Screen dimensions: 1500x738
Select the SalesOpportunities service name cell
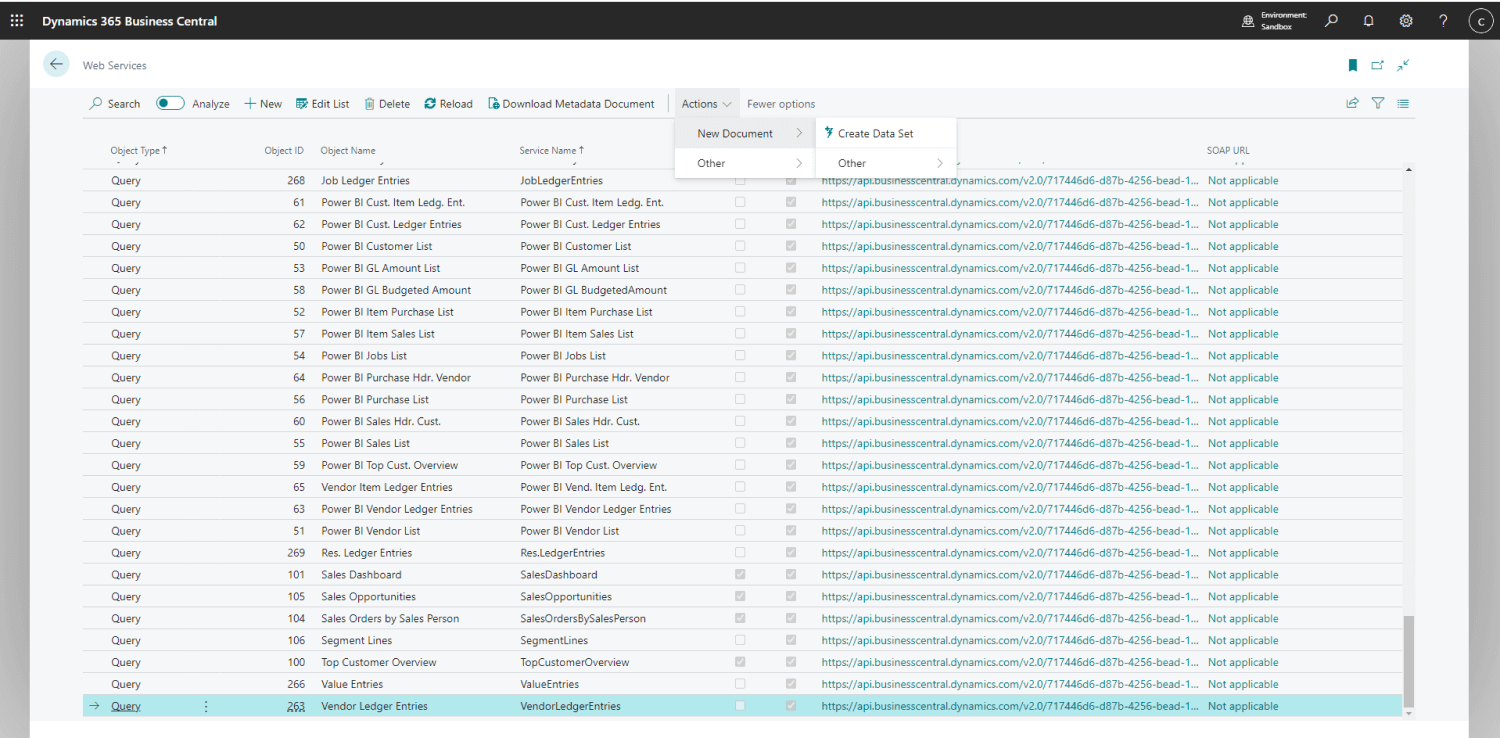pyautogui.click(x=566, y=597)
